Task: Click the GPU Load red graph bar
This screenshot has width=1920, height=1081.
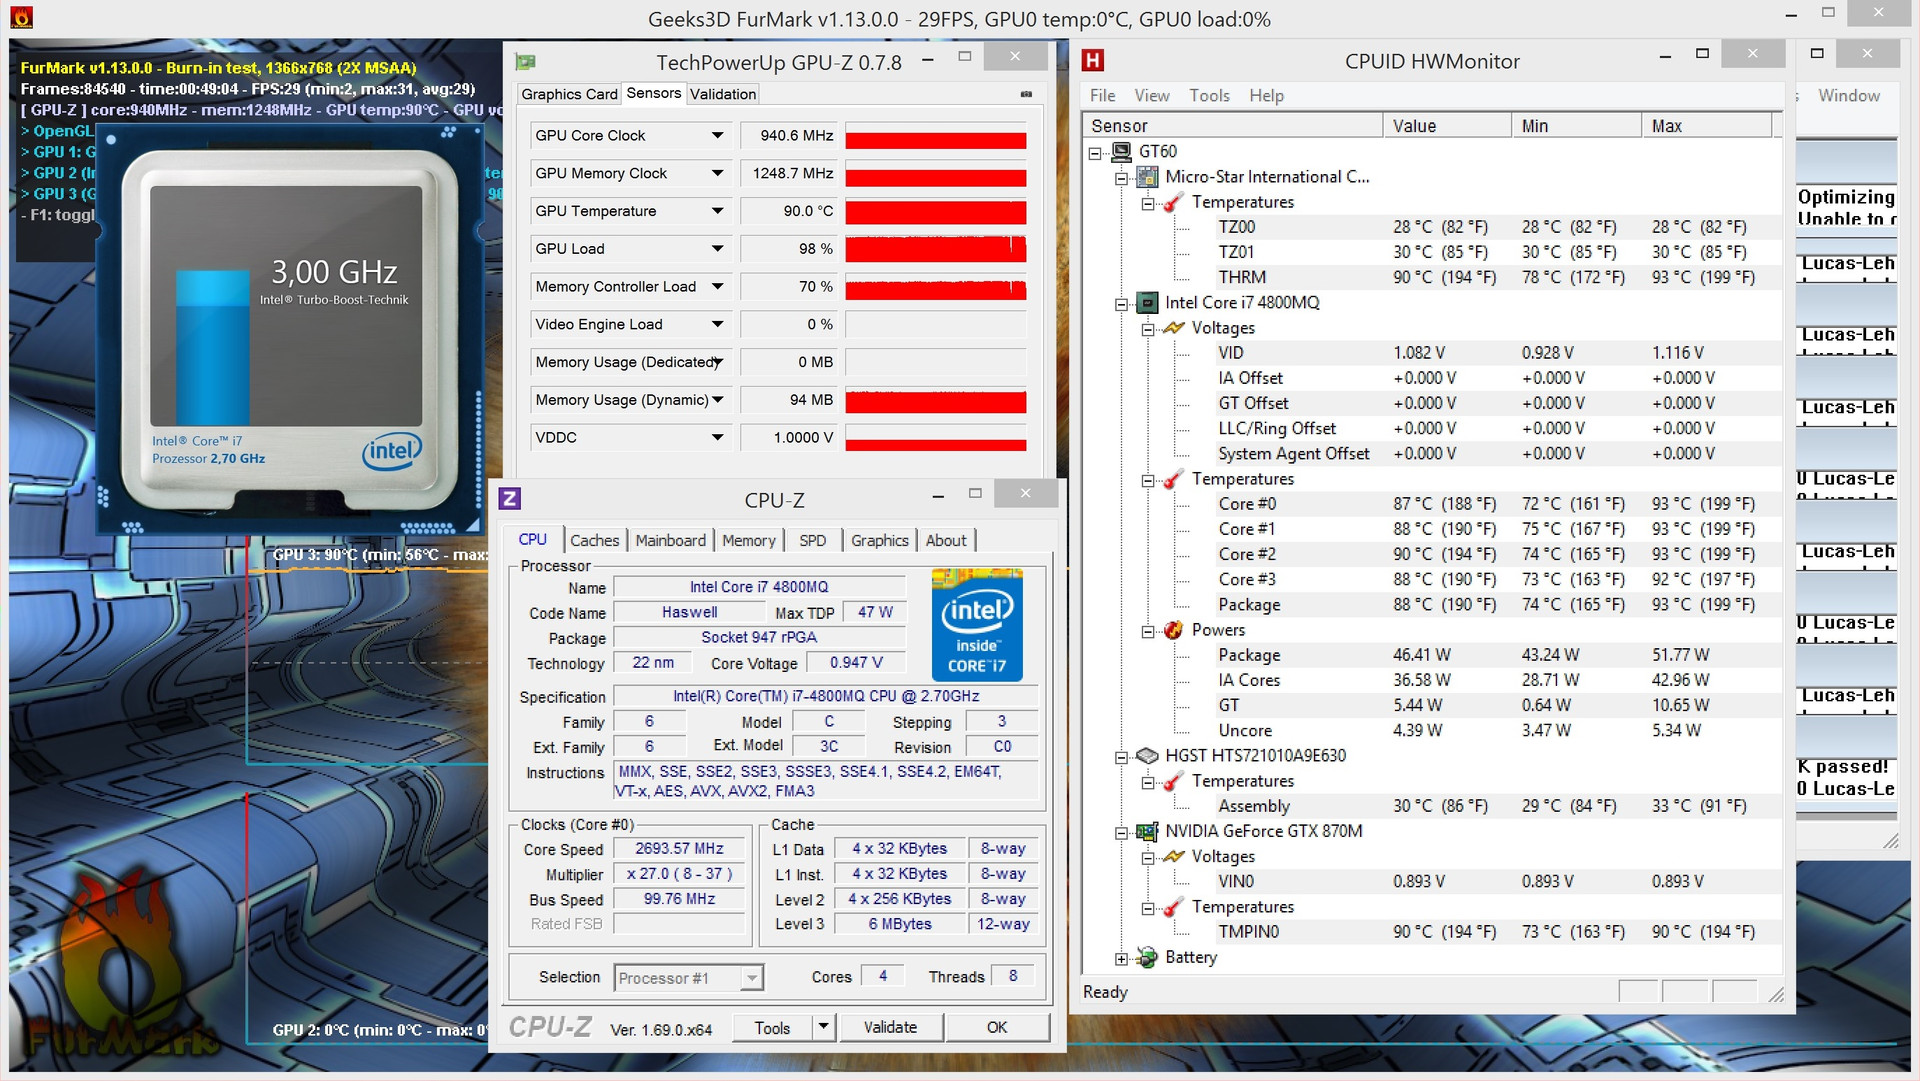Action: pyautogui.click(x=935, y=249)
